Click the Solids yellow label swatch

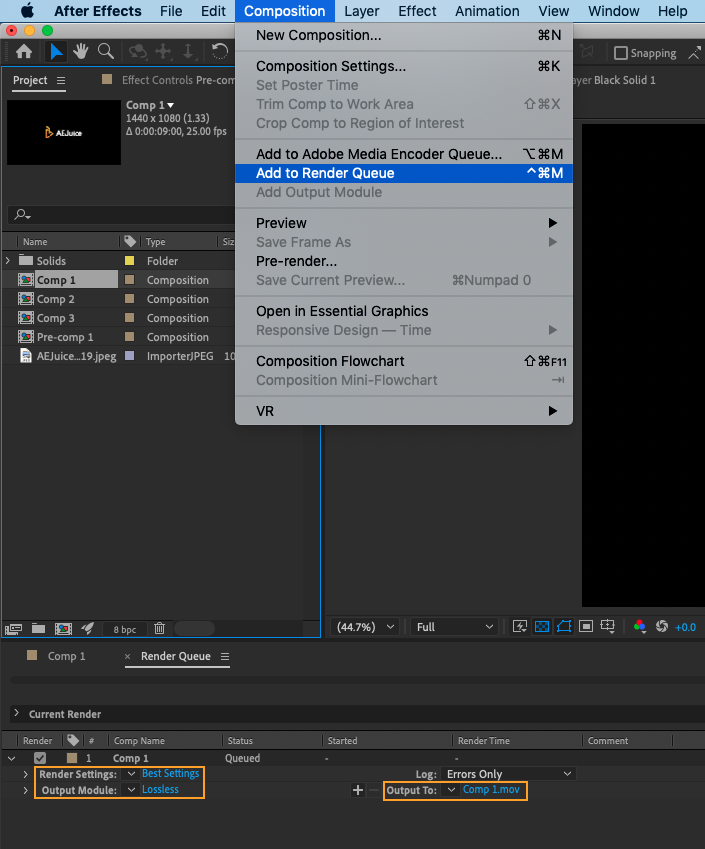129,260
